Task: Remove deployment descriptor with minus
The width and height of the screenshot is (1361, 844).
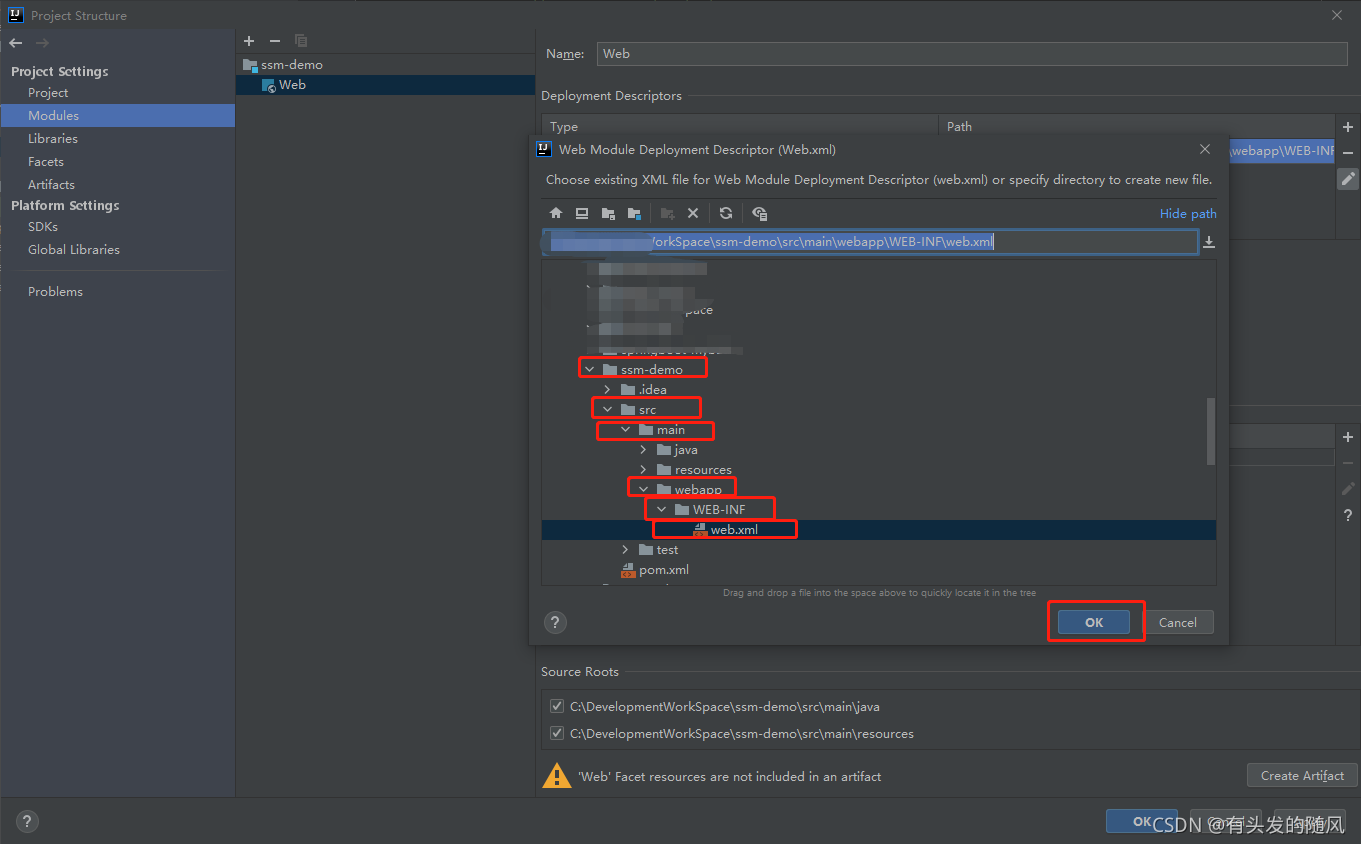Action: tap(1348, 153)
